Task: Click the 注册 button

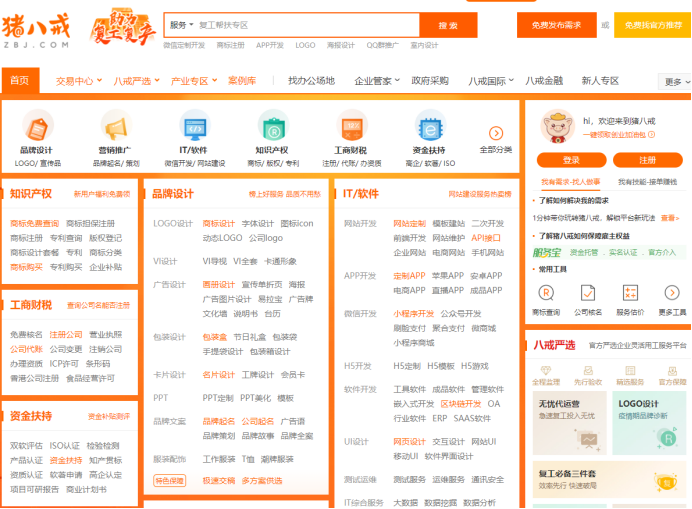Action: pyautogui.click(x=648, y=160)
